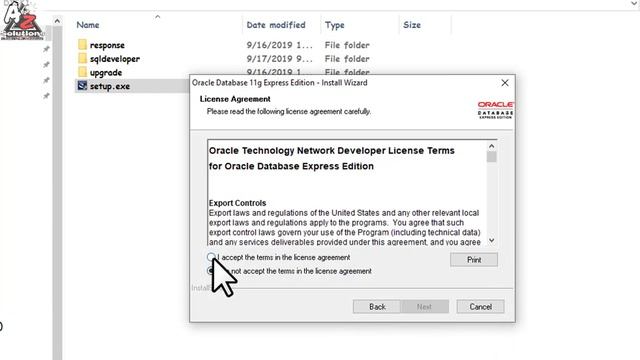Viewport: 640px width, 360px height.
Task: Click the first pin icon in the navigation pane
Action: pos(47,49)
